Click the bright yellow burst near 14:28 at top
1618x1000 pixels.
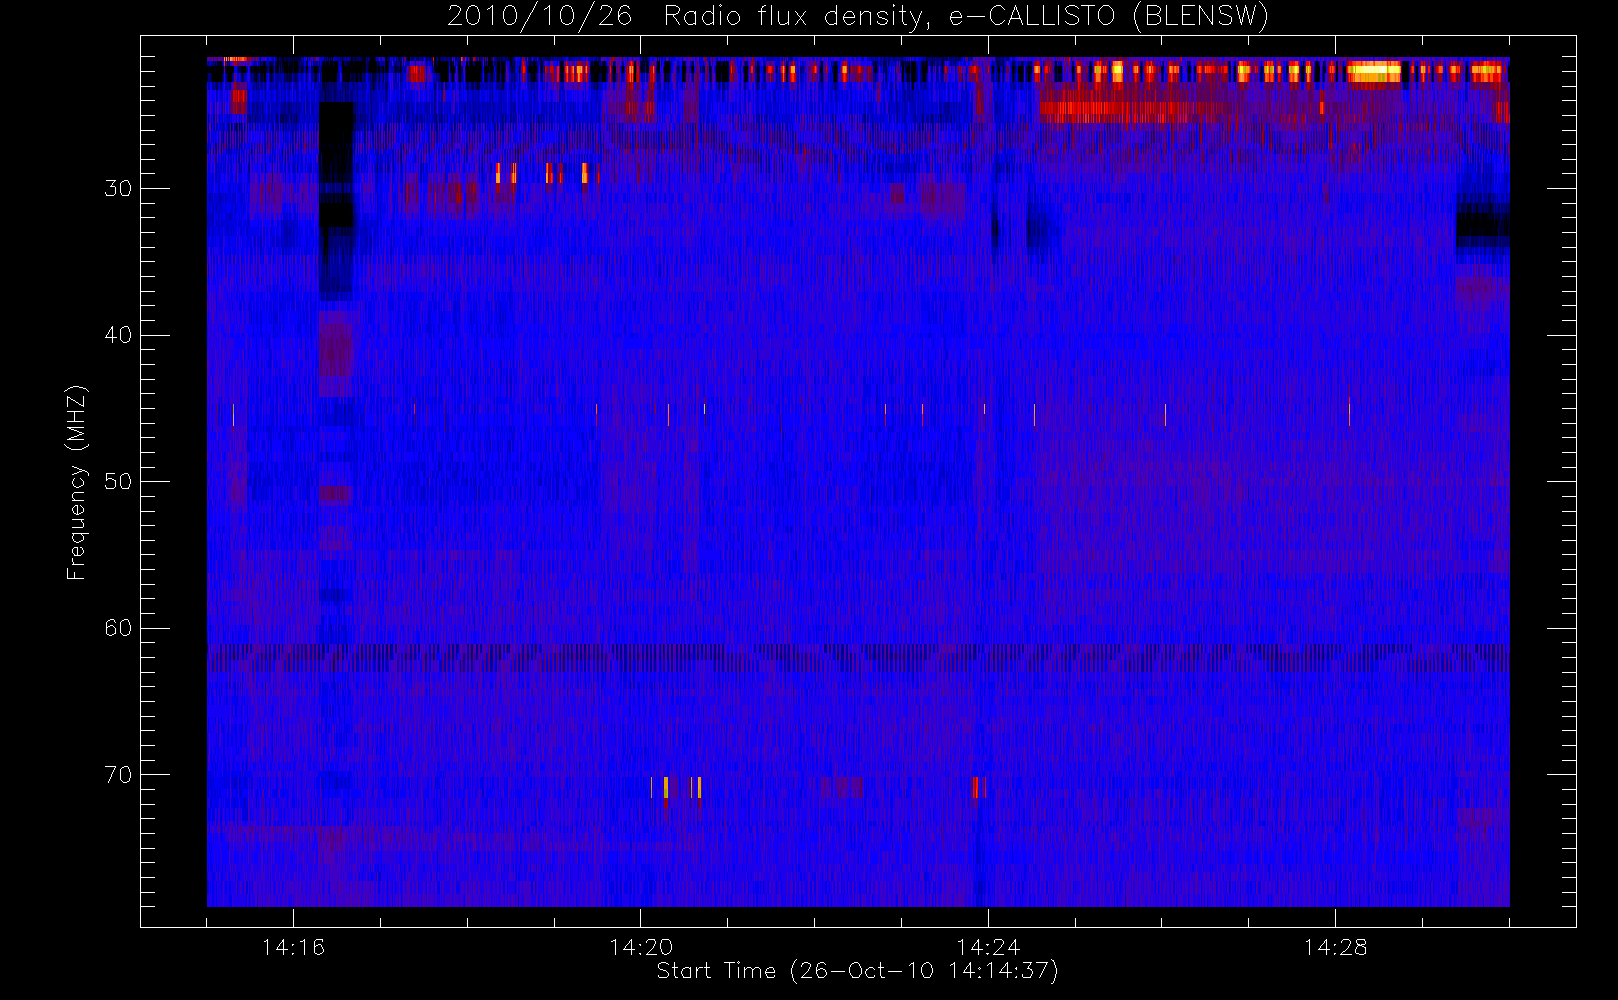click(1374, 71)
